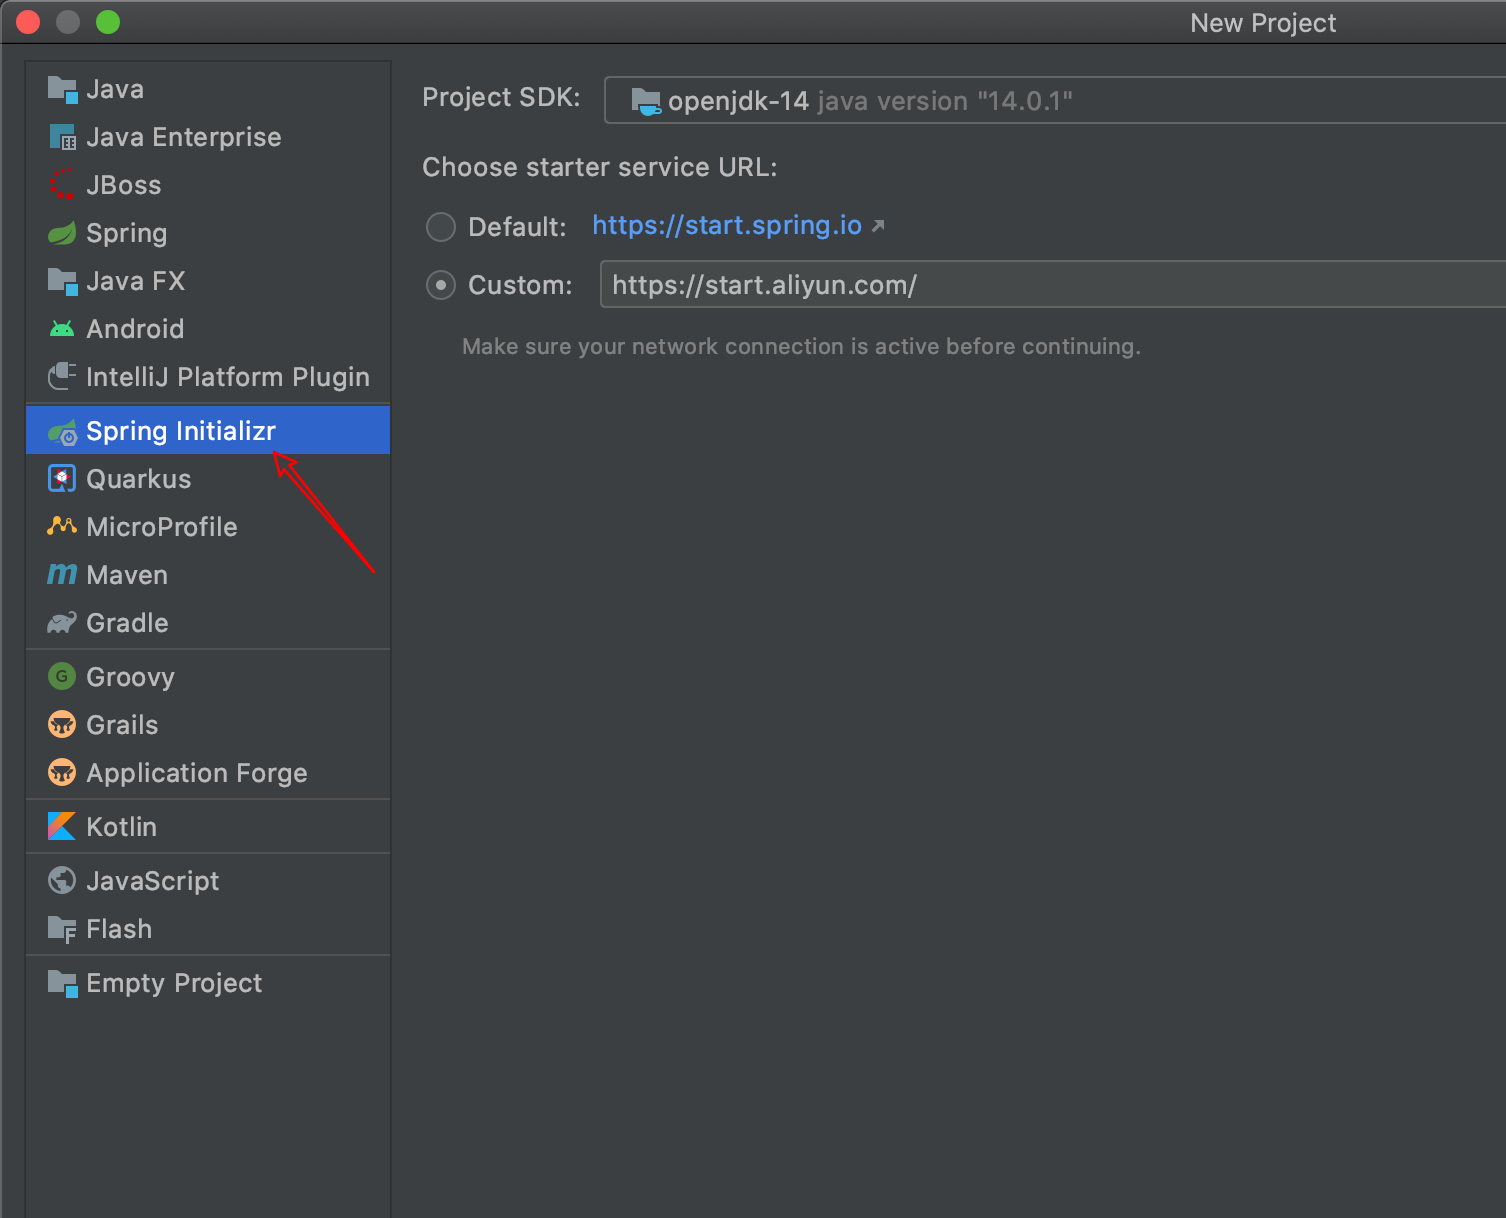Click the 'Project SDK:' label
The height and width of the screenshot is (1218, 1506).
click(x=501, y=98)
